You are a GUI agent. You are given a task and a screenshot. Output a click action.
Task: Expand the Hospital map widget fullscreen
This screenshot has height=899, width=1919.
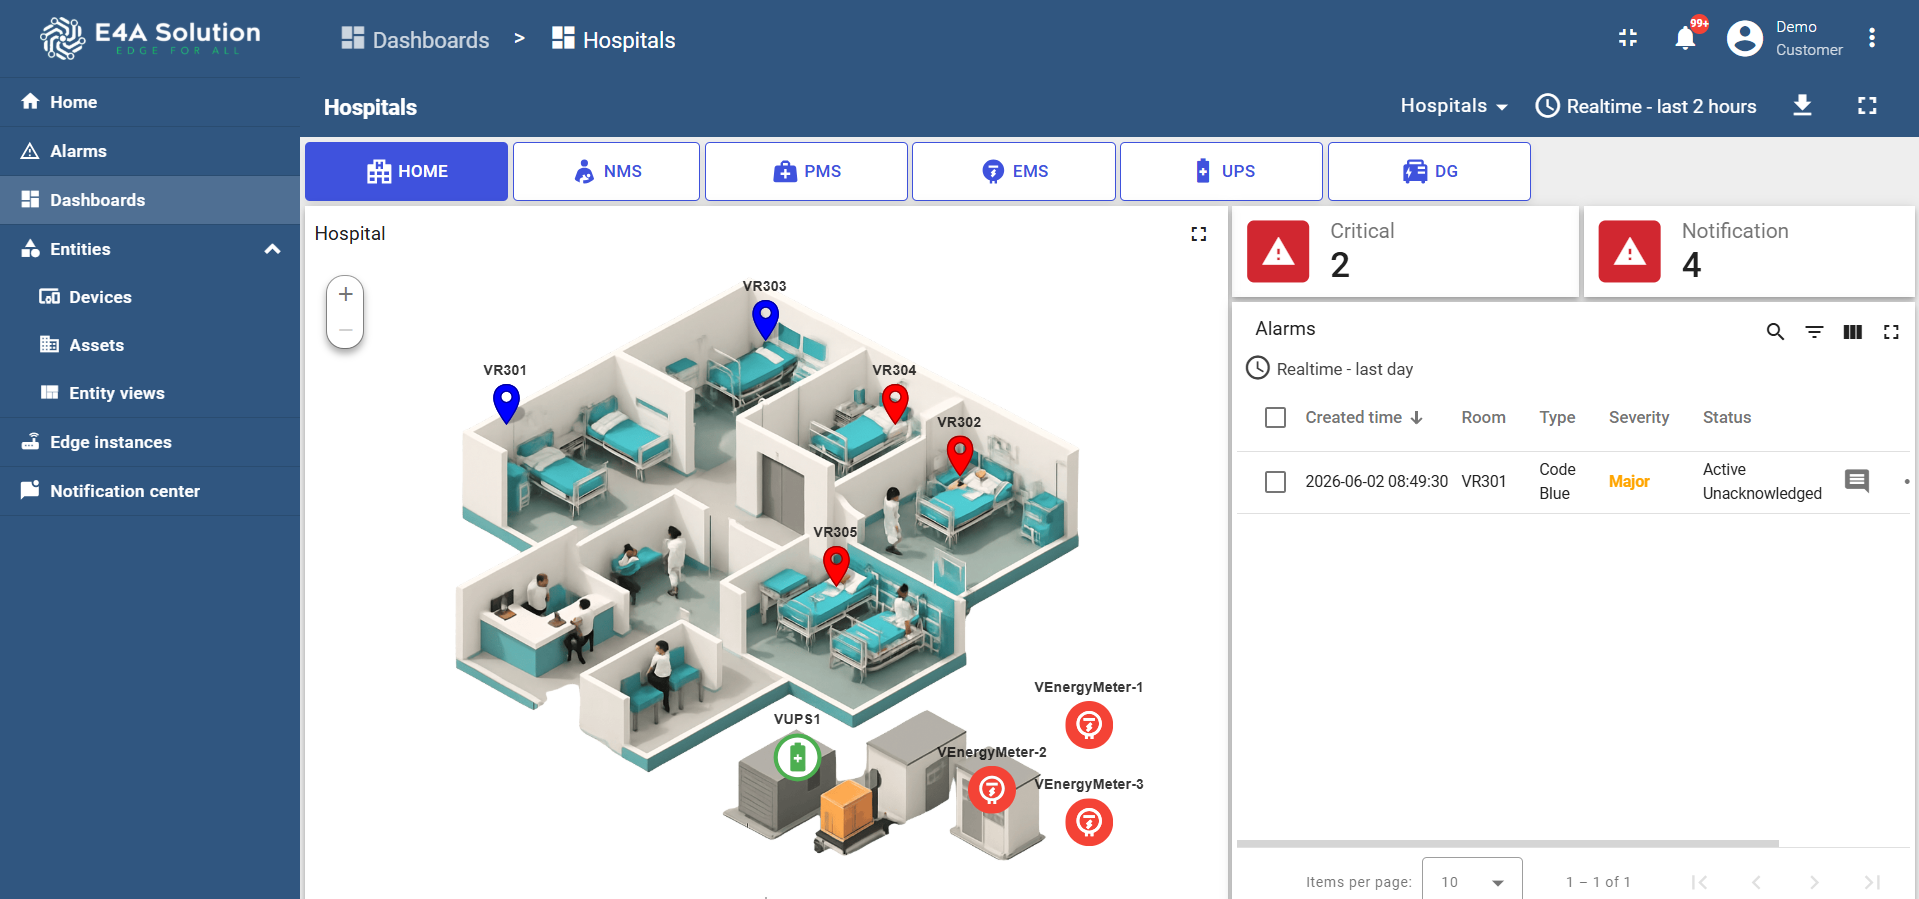click(1199, 234)
